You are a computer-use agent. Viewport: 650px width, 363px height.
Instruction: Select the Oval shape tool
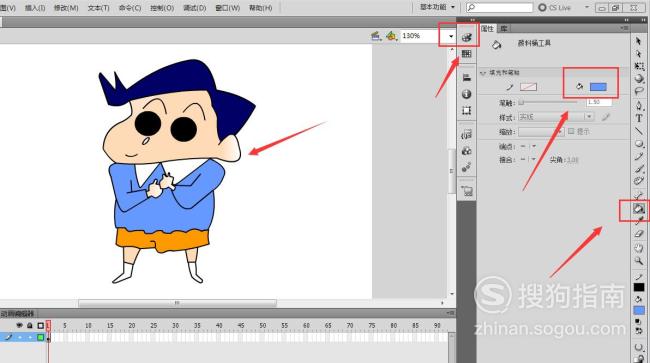point(639,143)
